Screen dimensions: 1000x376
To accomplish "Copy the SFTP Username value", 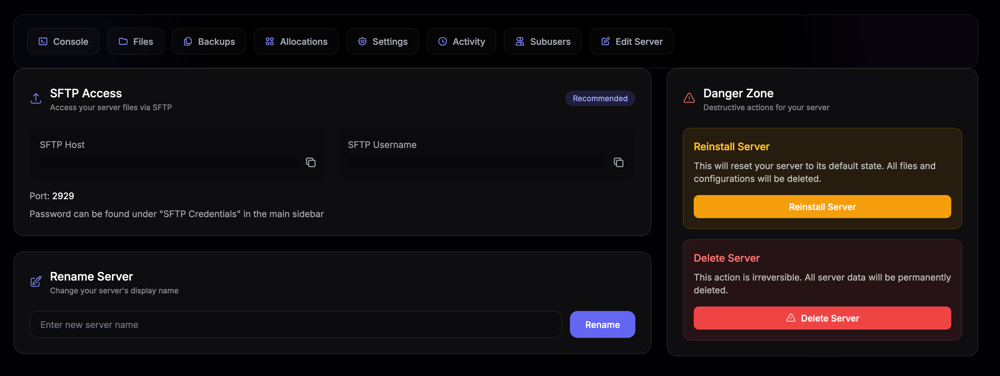I will (619, 163).
